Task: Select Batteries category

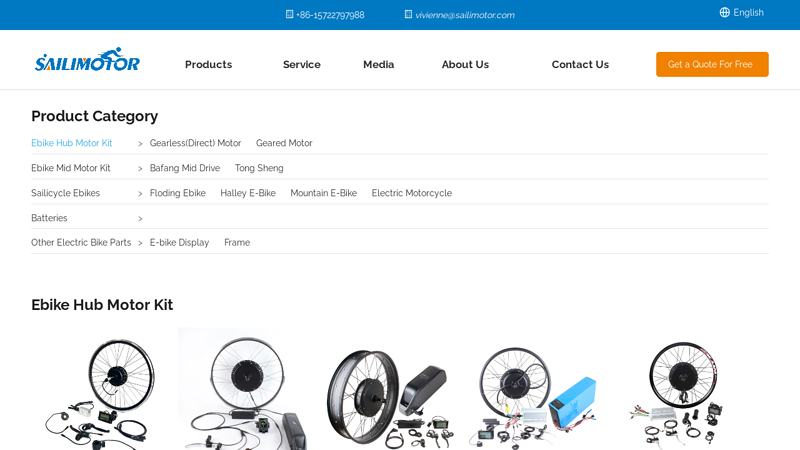Action: pos(49,218)
